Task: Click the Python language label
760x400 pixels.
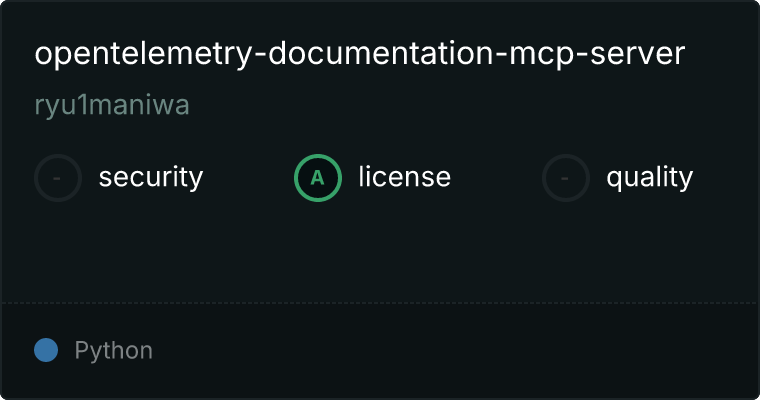Action: tap(114, 350)
